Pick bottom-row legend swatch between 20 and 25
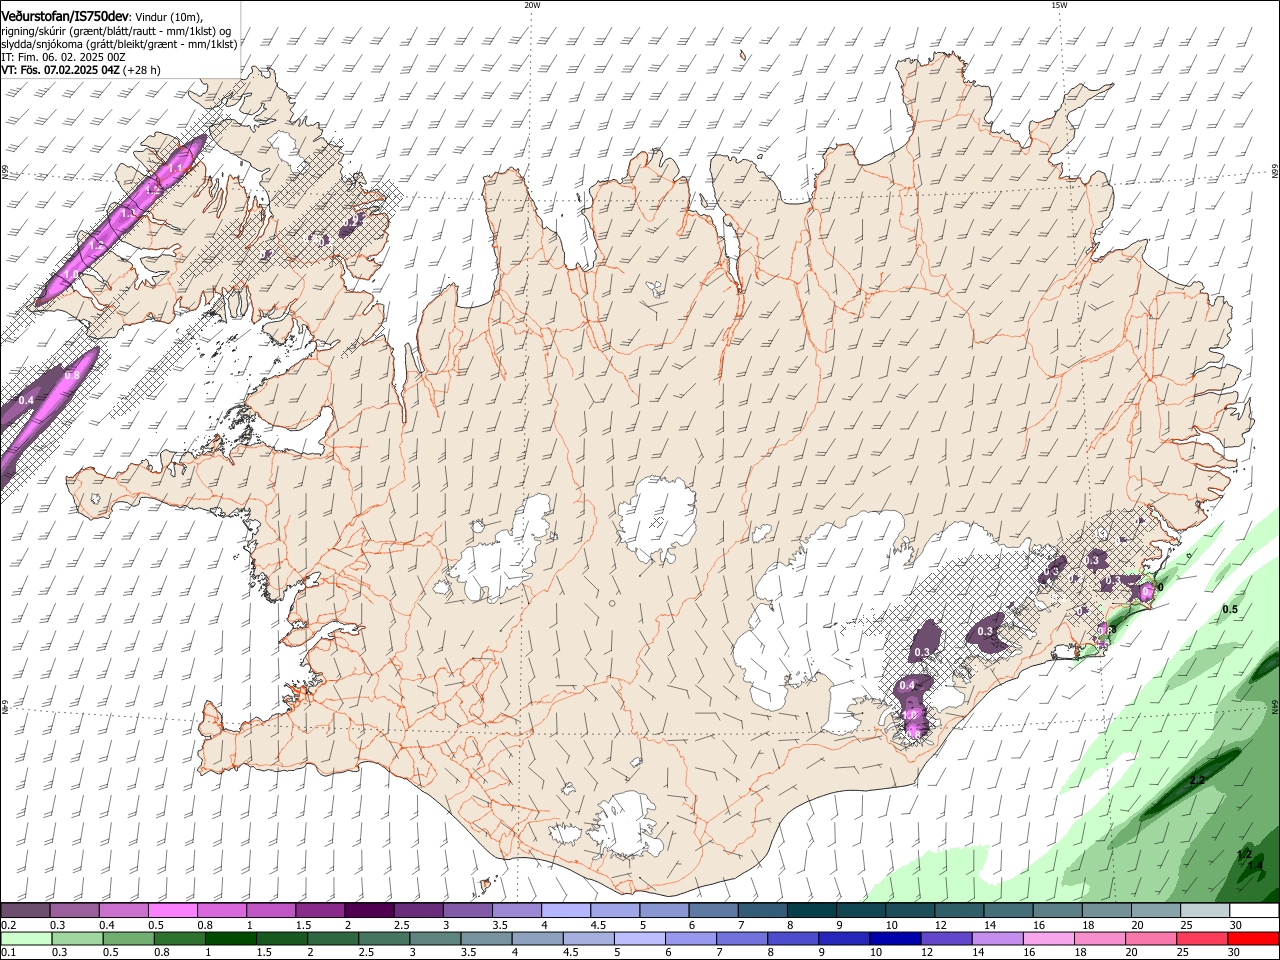This screenshot has height=960, width=1280. (1151, 939)
